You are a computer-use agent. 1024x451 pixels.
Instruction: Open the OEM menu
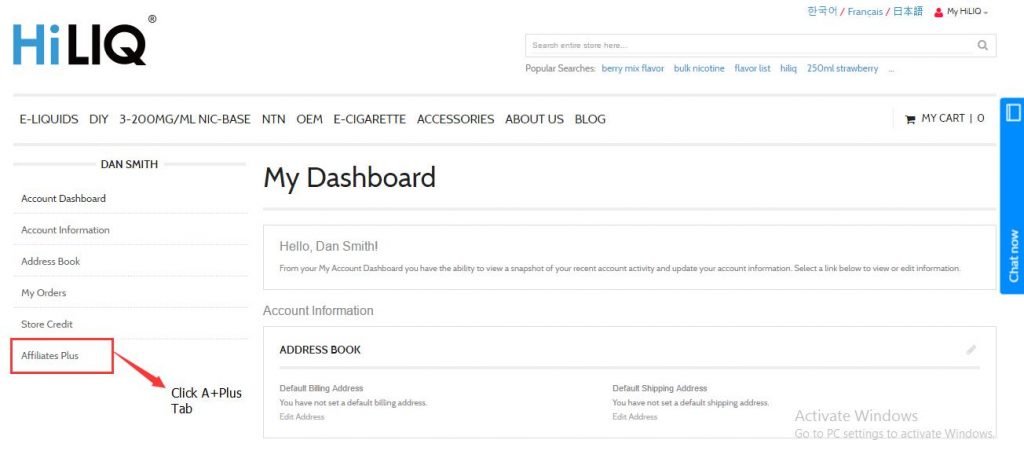click(x=310, y=119)
